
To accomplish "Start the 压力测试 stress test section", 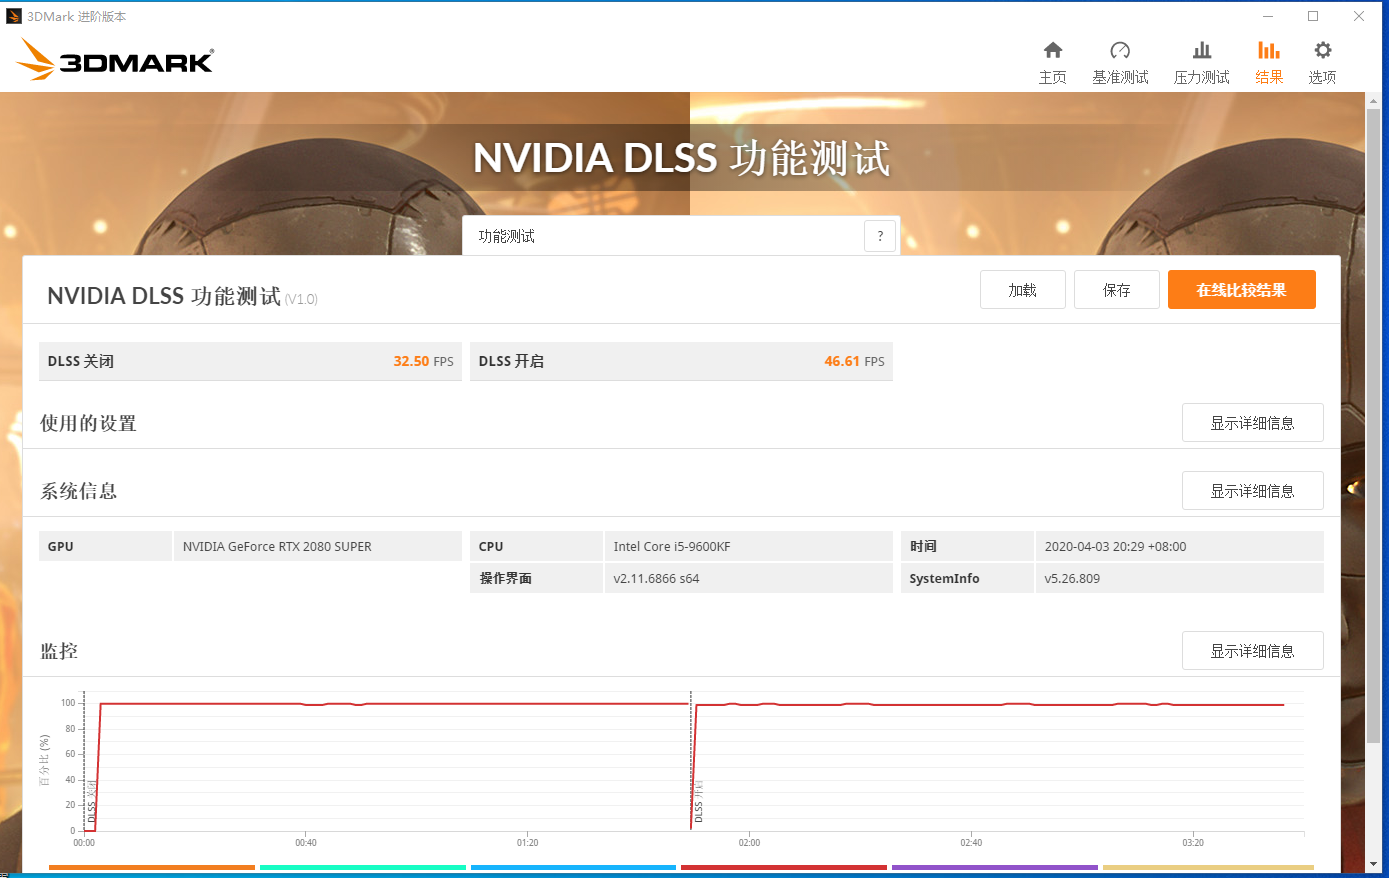I will coord(1201,60).
